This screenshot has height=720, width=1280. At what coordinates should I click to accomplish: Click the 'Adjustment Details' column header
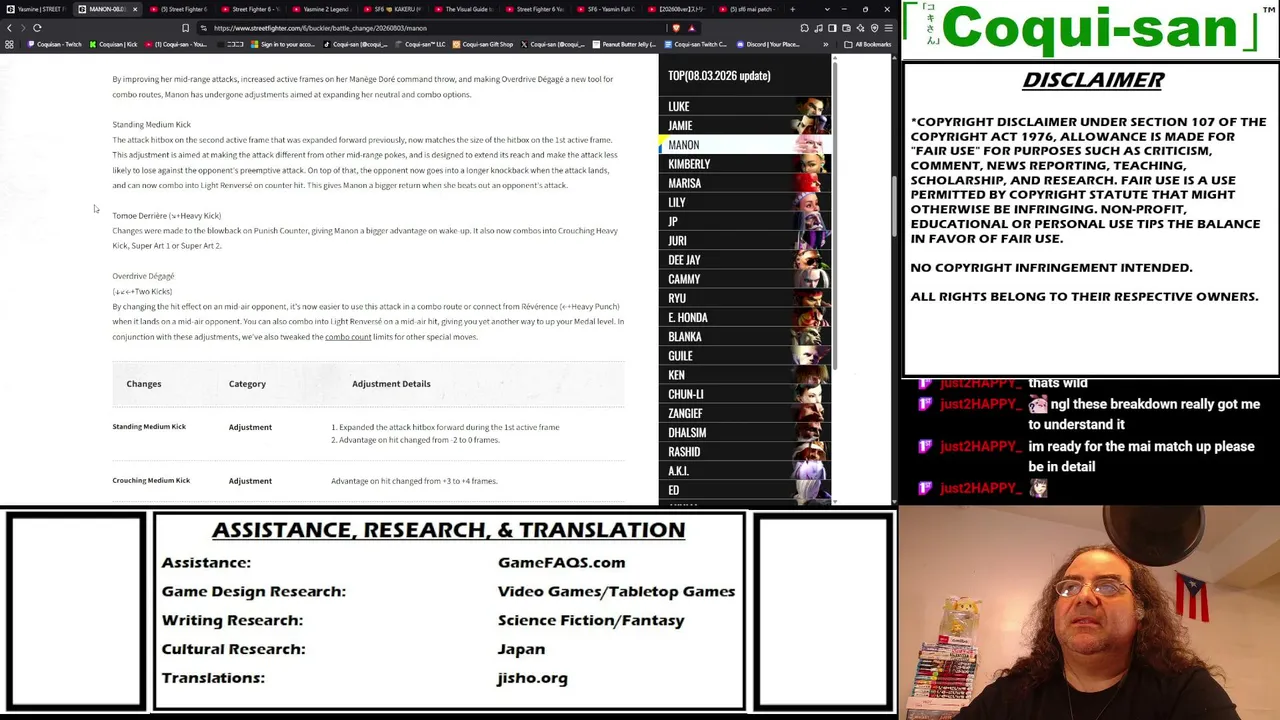(x=391, y=384)
